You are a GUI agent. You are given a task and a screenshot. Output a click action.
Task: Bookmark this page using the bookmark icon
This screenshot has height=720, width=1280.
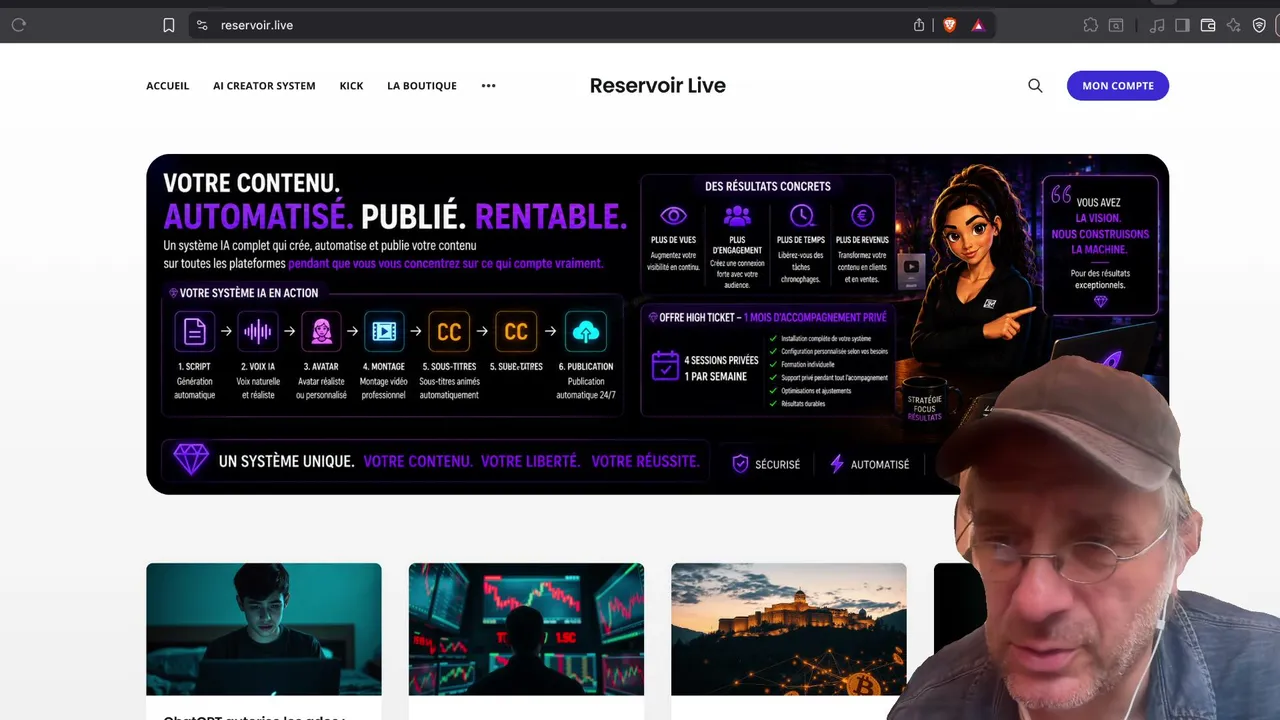coord(169,25)
